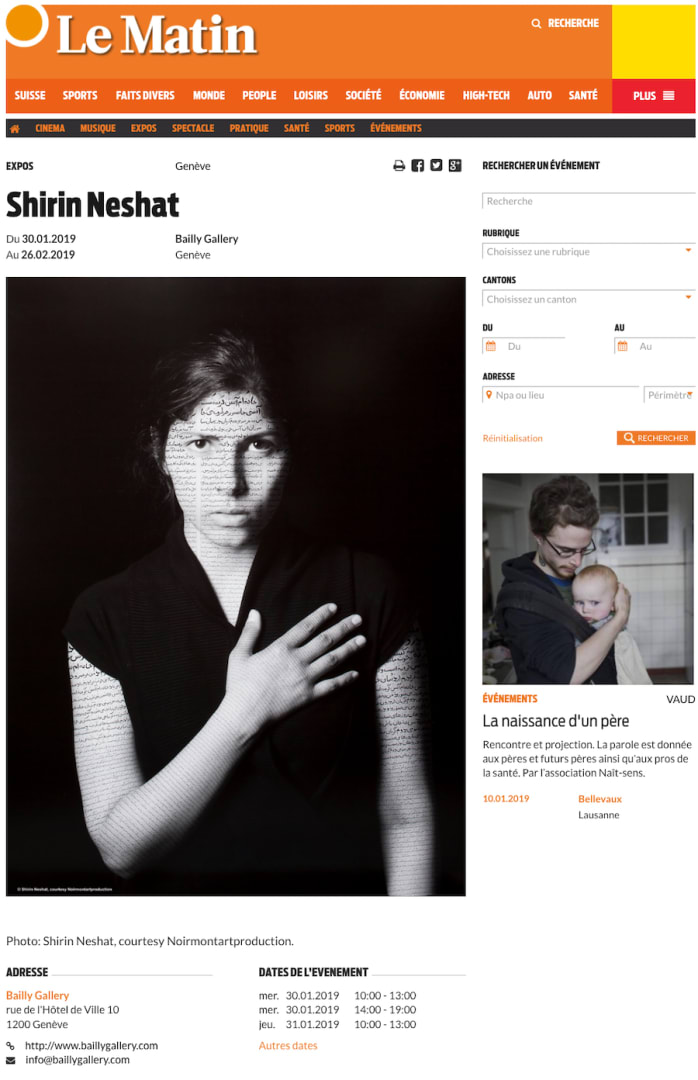Screen dimensions: 698x1080
Task: Click the orange RECHERCHER button
Action: (x=655, y=438)
